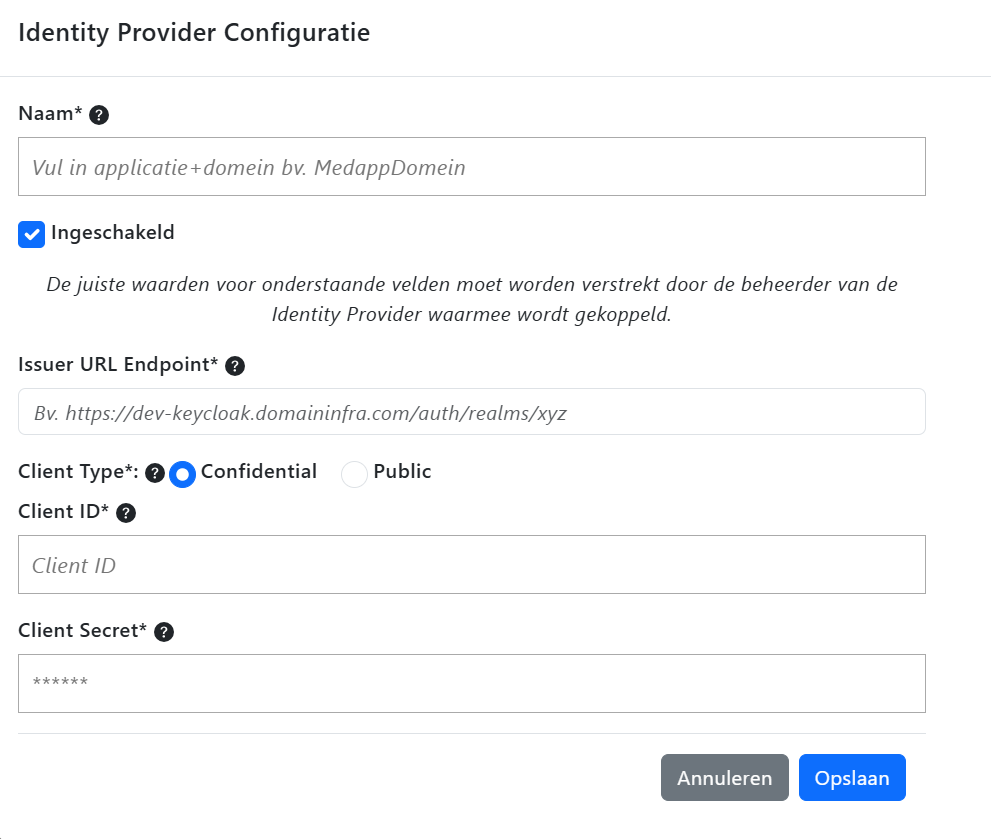Viewport: 991px width, 839px height.
Task: Click the help icon next to Naam
Action: (x=99, y=115)
